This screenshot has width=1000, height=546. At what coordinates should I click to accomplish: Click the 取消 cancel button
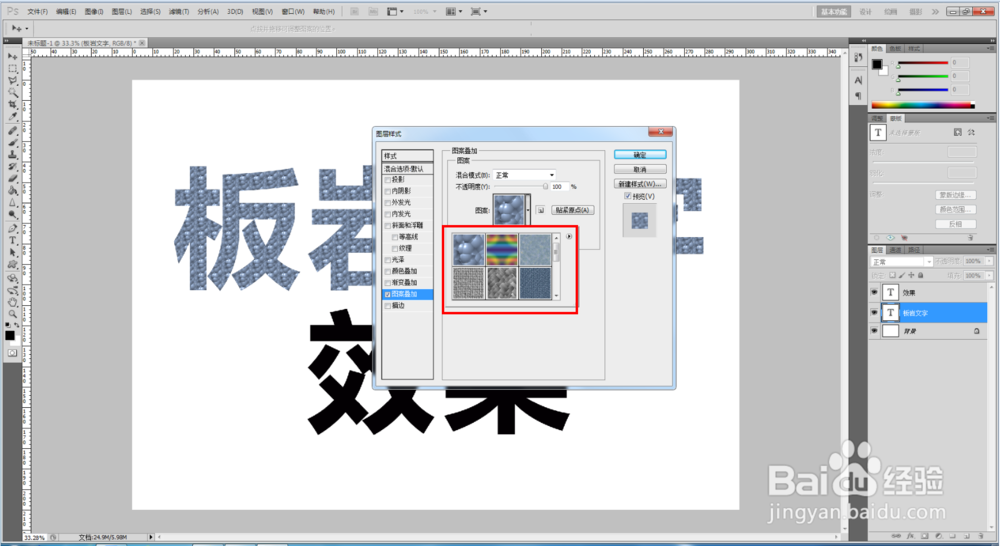tap(640, 170)
